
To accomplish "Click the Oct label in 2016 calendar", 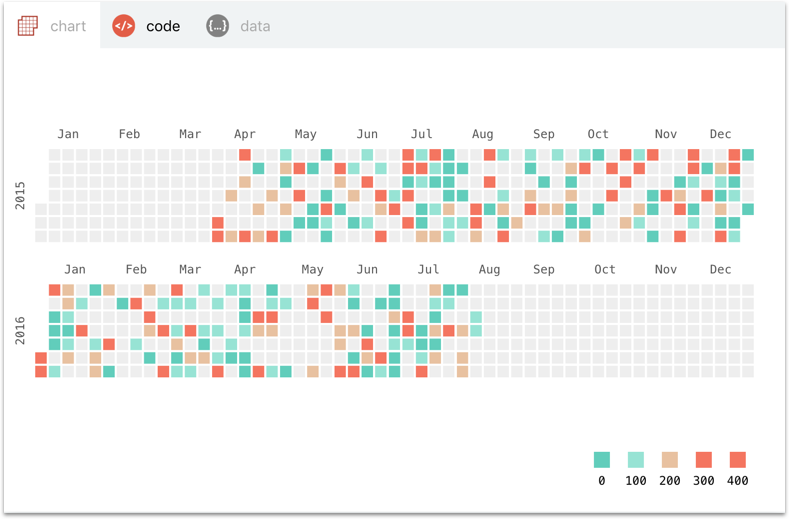I will point(605,269).
